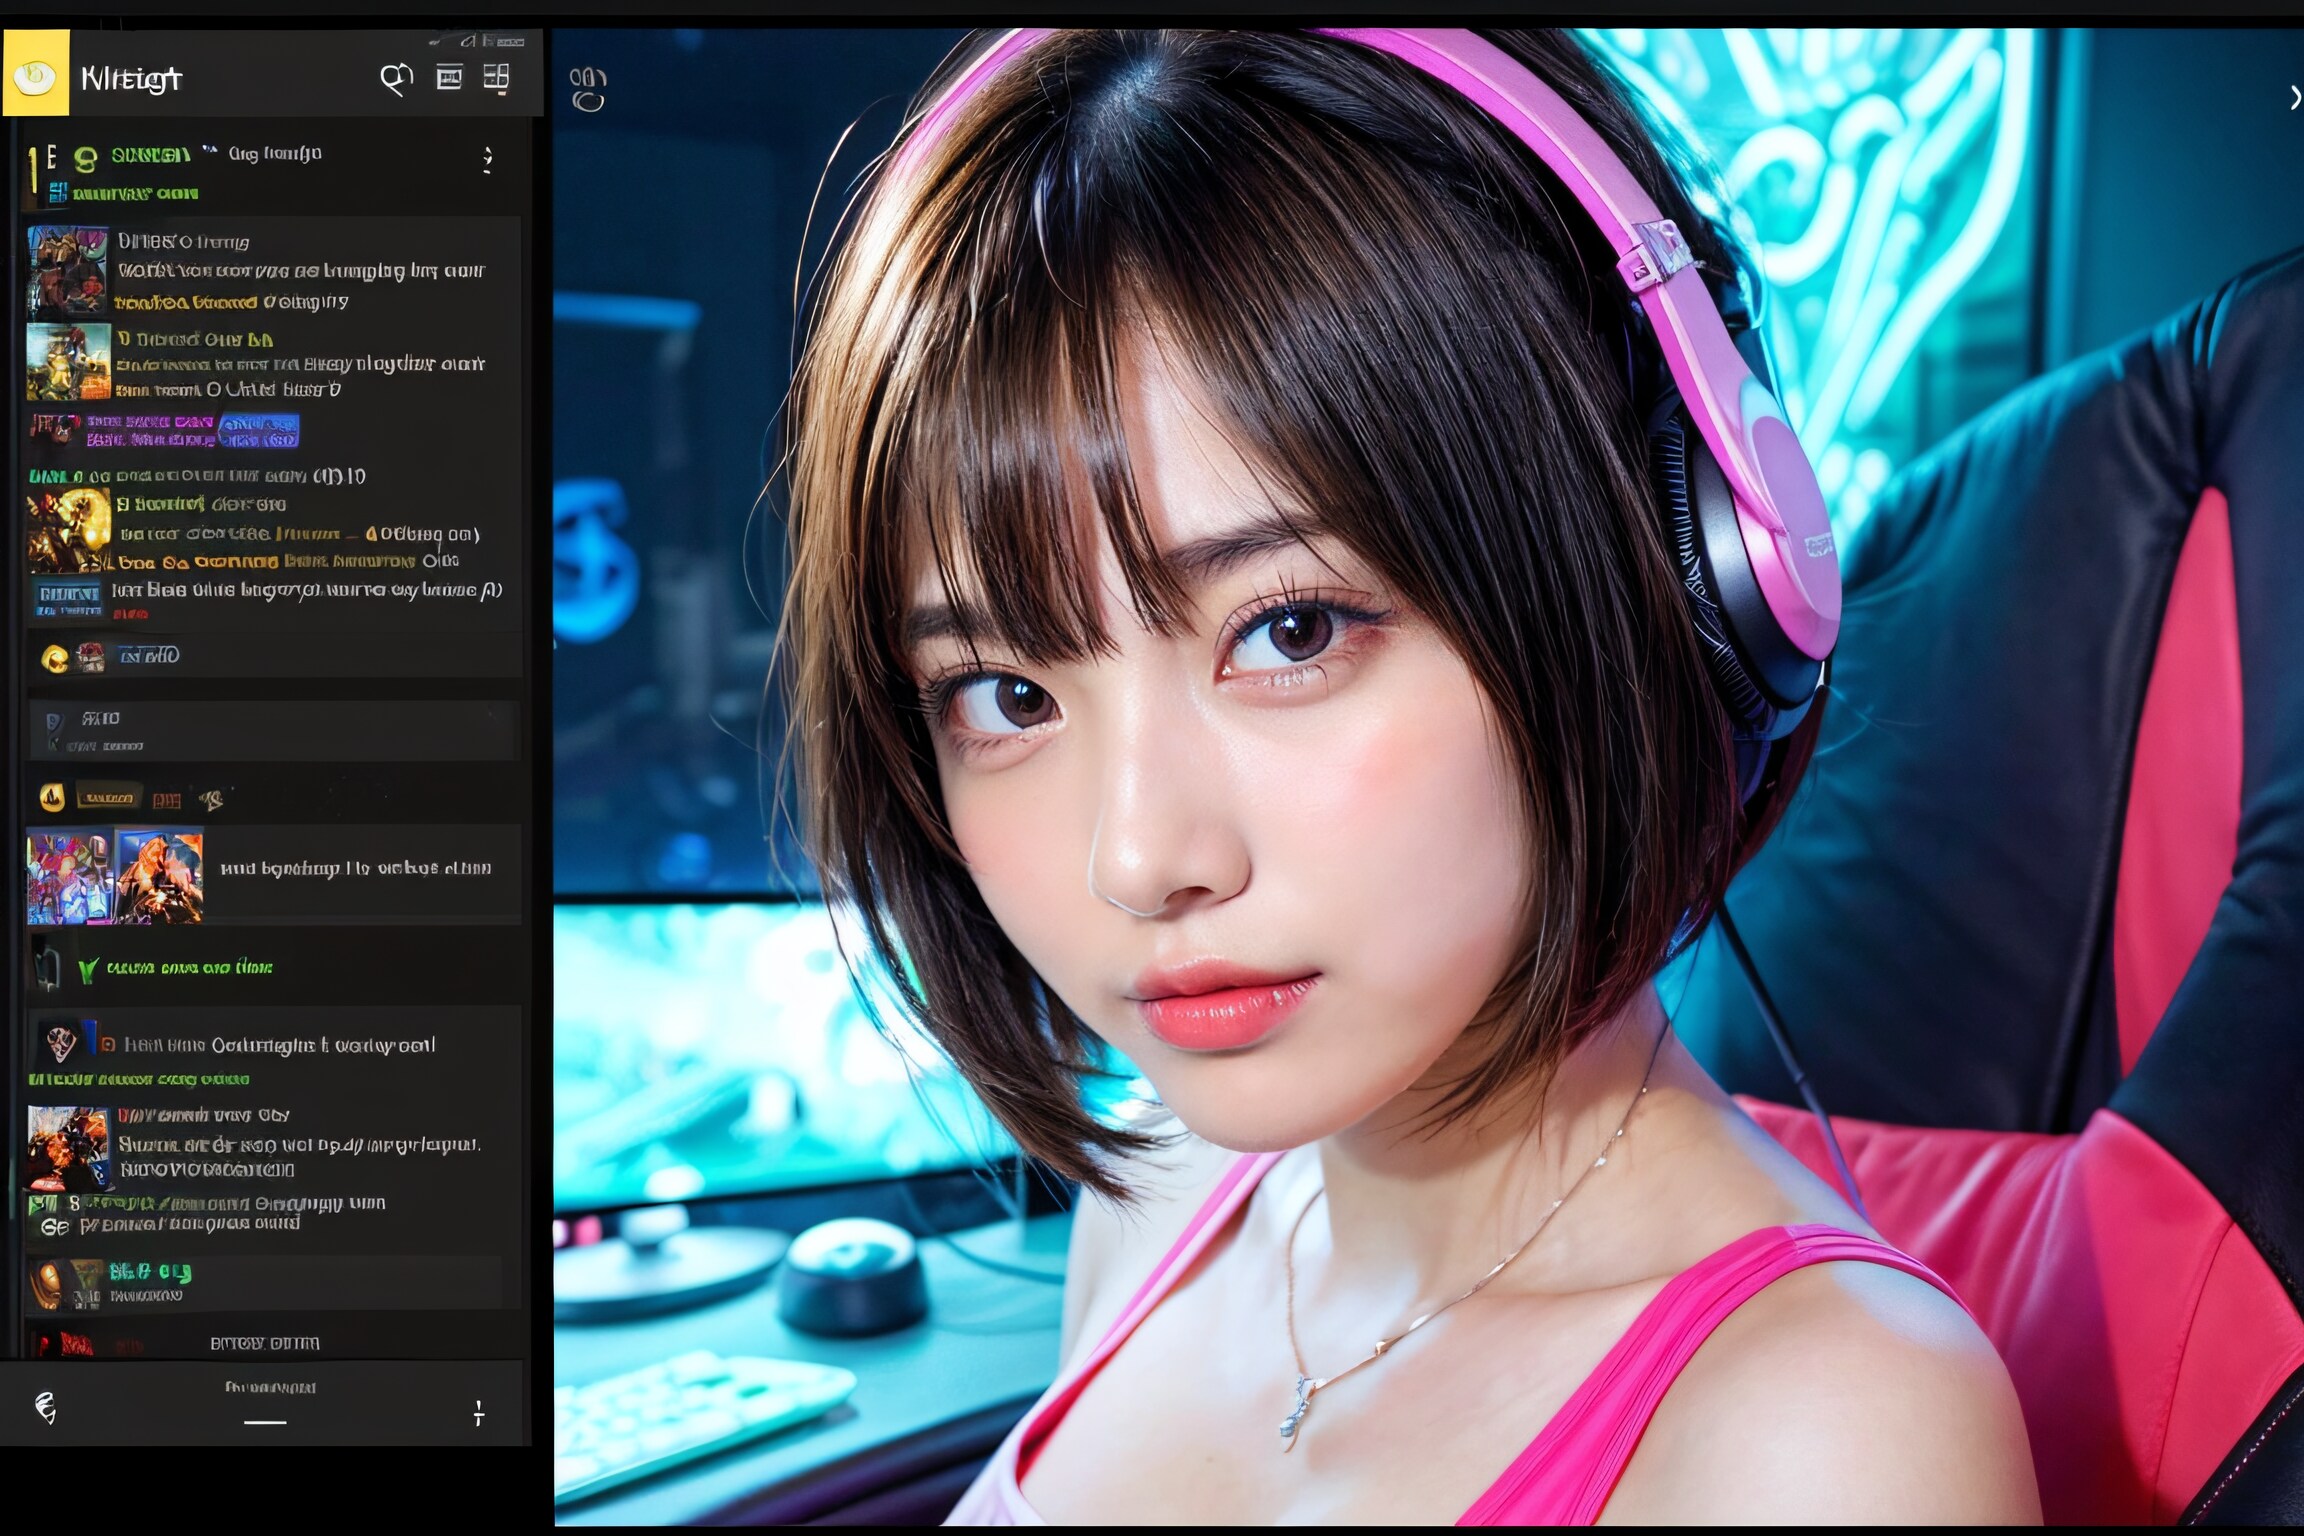
Task: Click the plus icon in bottom bar
Action: [x=479, y=1413]
